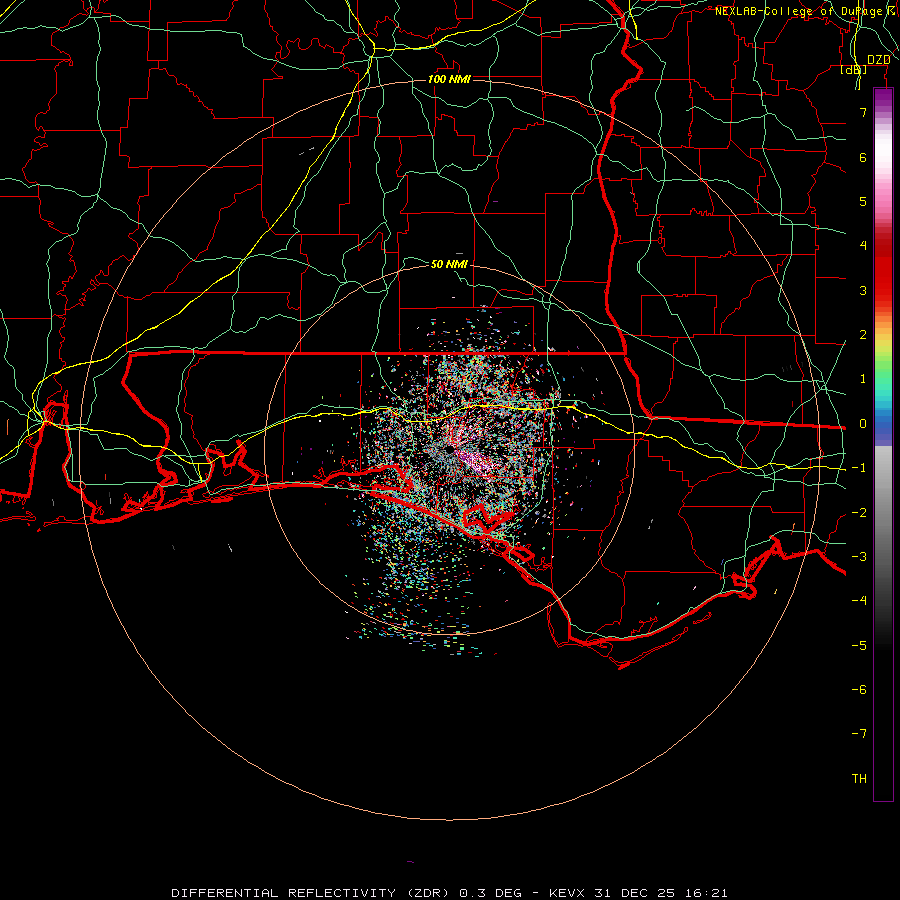This screenshot has width=900, height=900.
Task: Click the 100 NMI range ring label
Action: click(449, 79)
